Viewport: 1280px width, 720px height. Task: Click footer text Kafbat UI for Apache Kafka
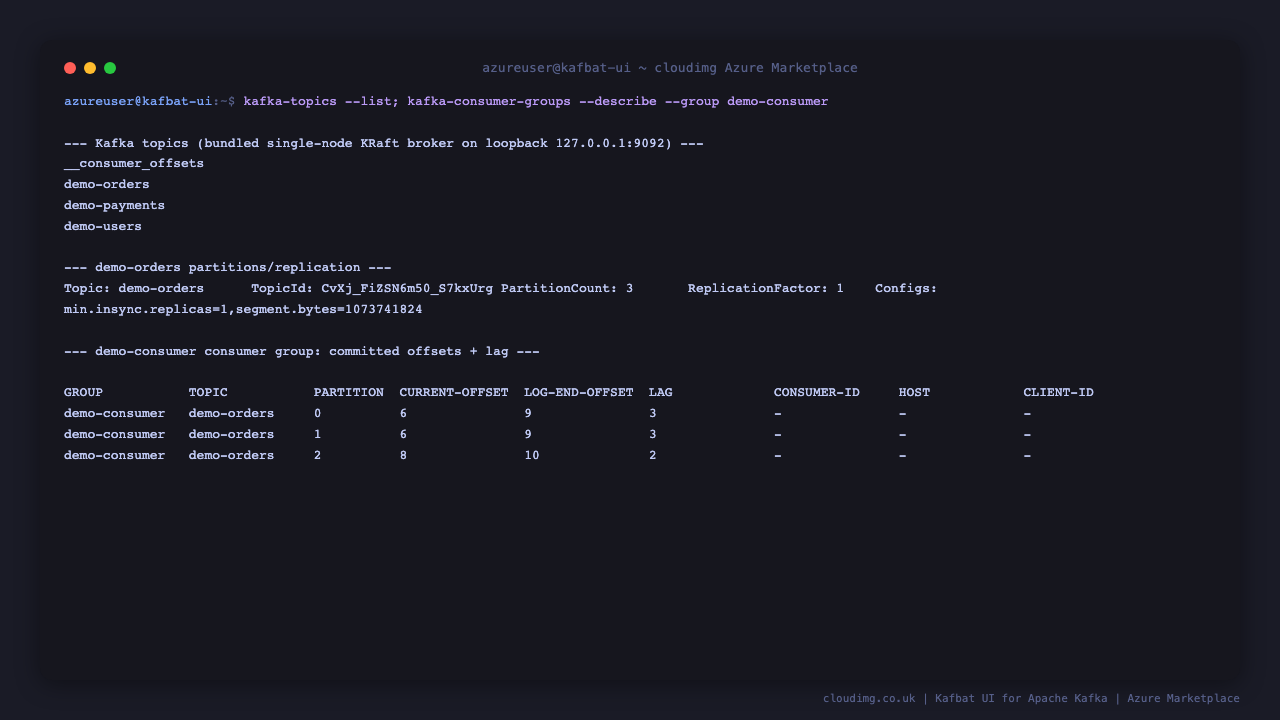[1021, 699]
